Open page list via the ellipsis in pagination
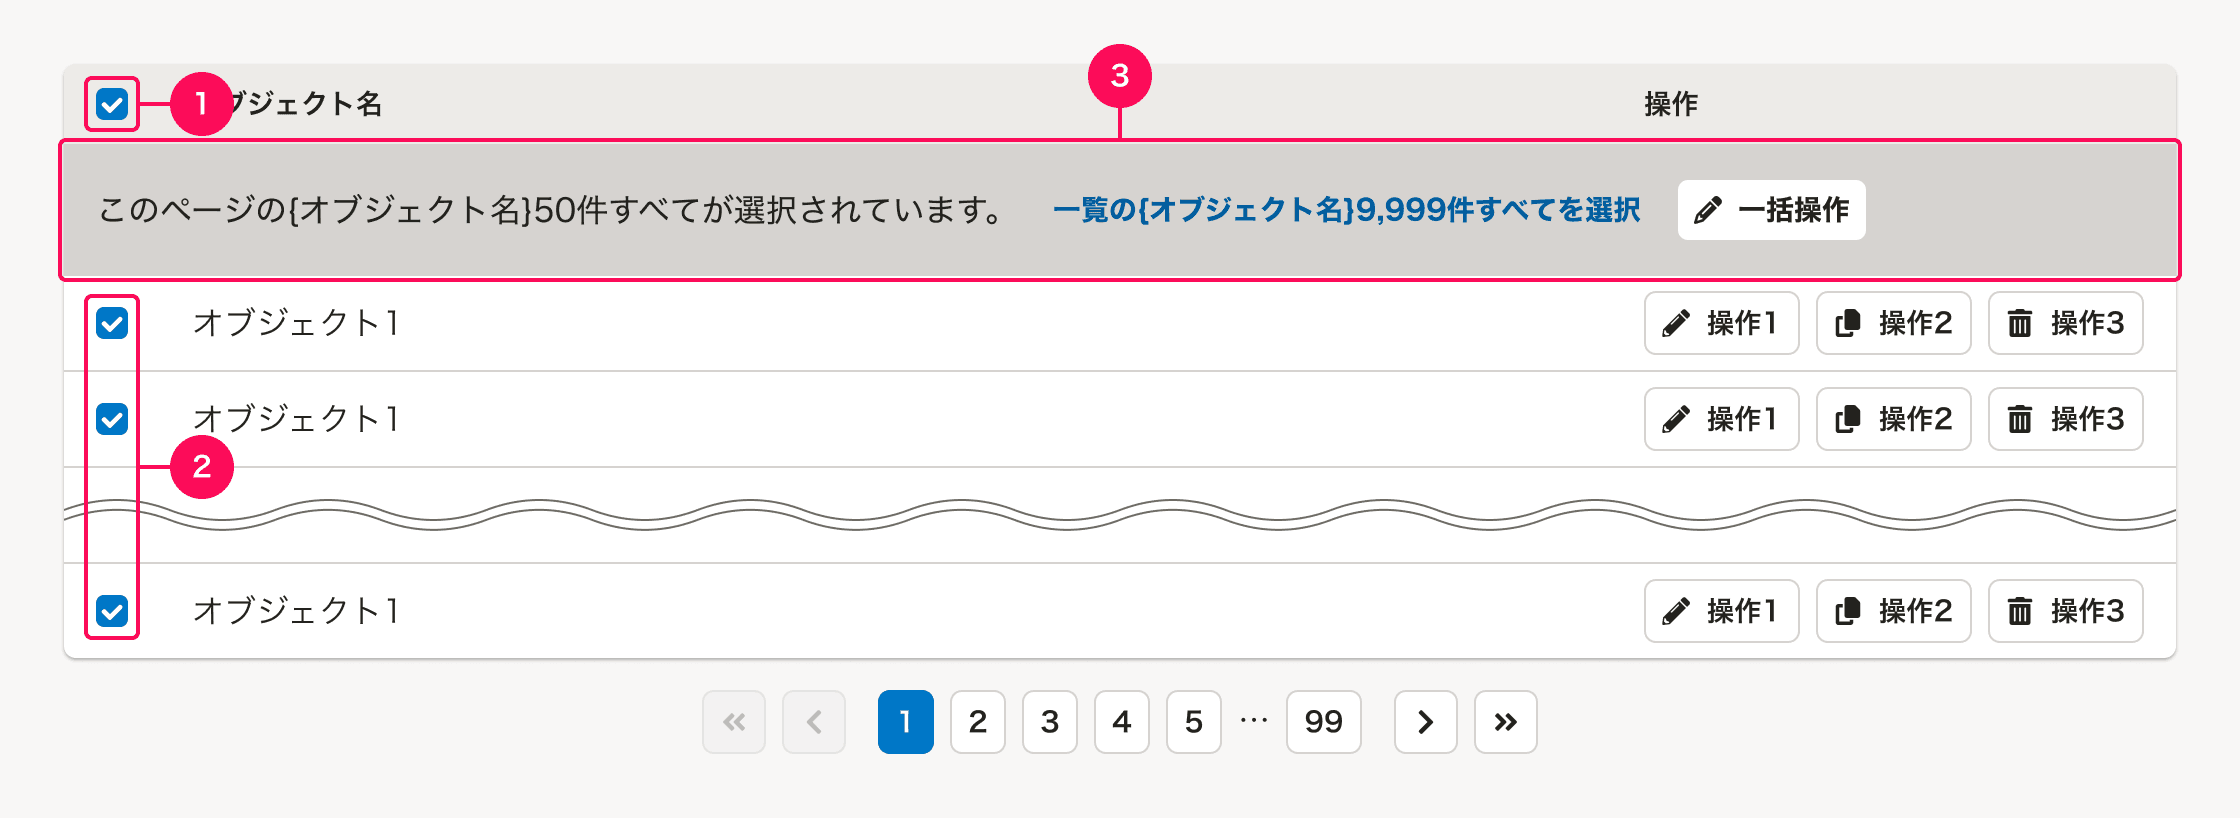Viewport: 2240px width, 818px height. (1253, 721)
